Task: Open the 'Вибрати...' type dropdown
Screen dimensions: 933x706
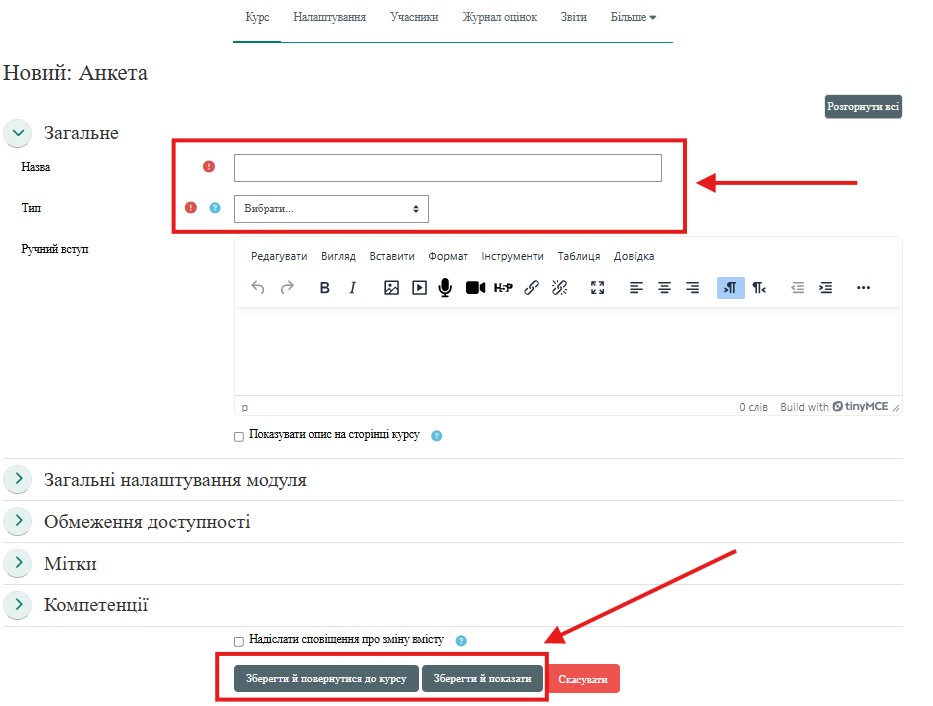Action: pos(331,209)
